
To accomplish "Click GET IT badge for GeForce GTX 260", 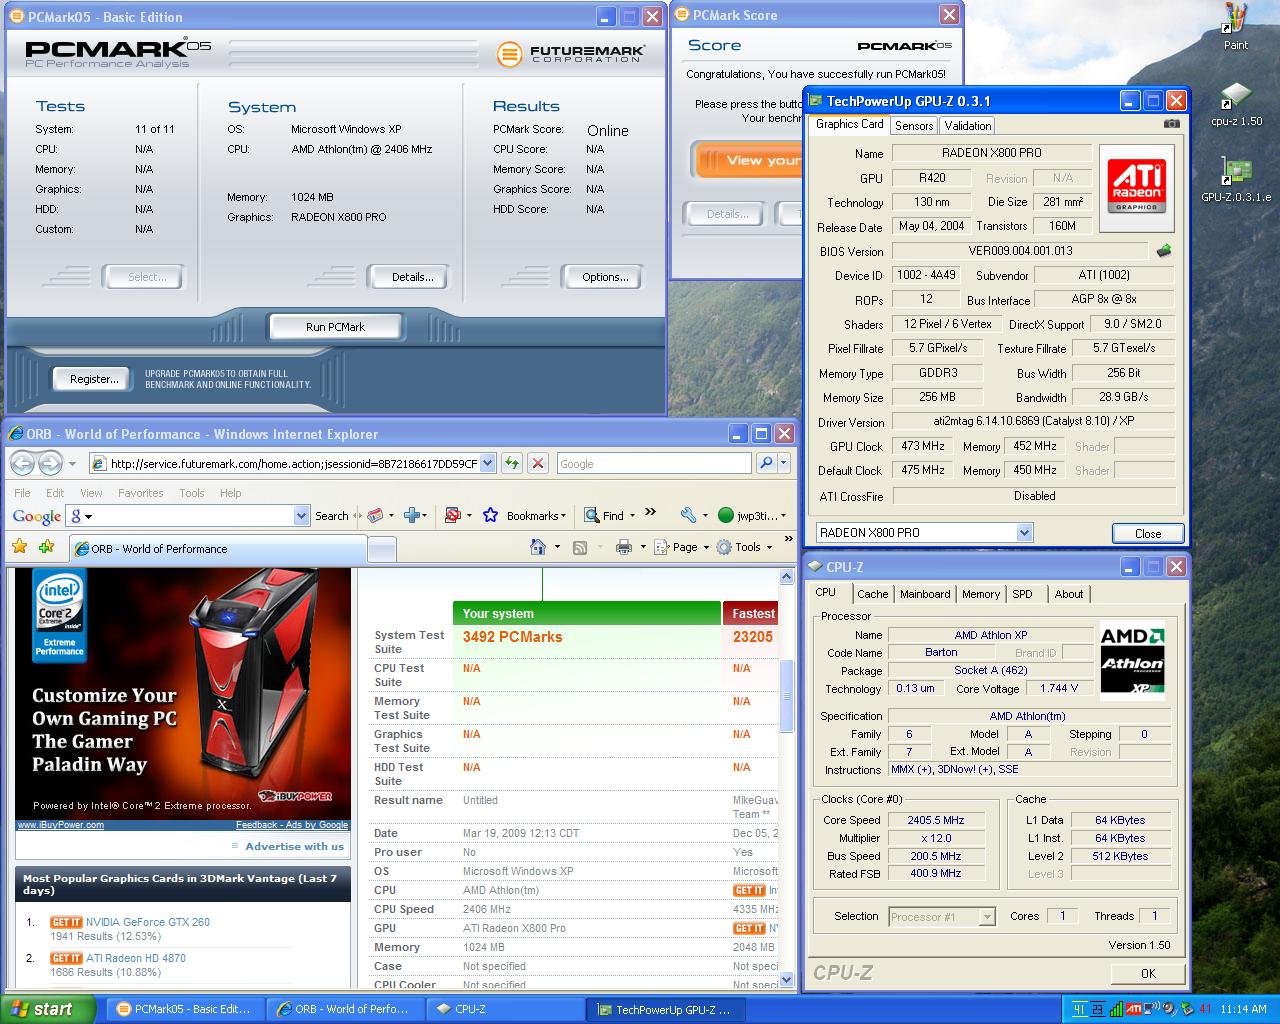I will 66,922.
